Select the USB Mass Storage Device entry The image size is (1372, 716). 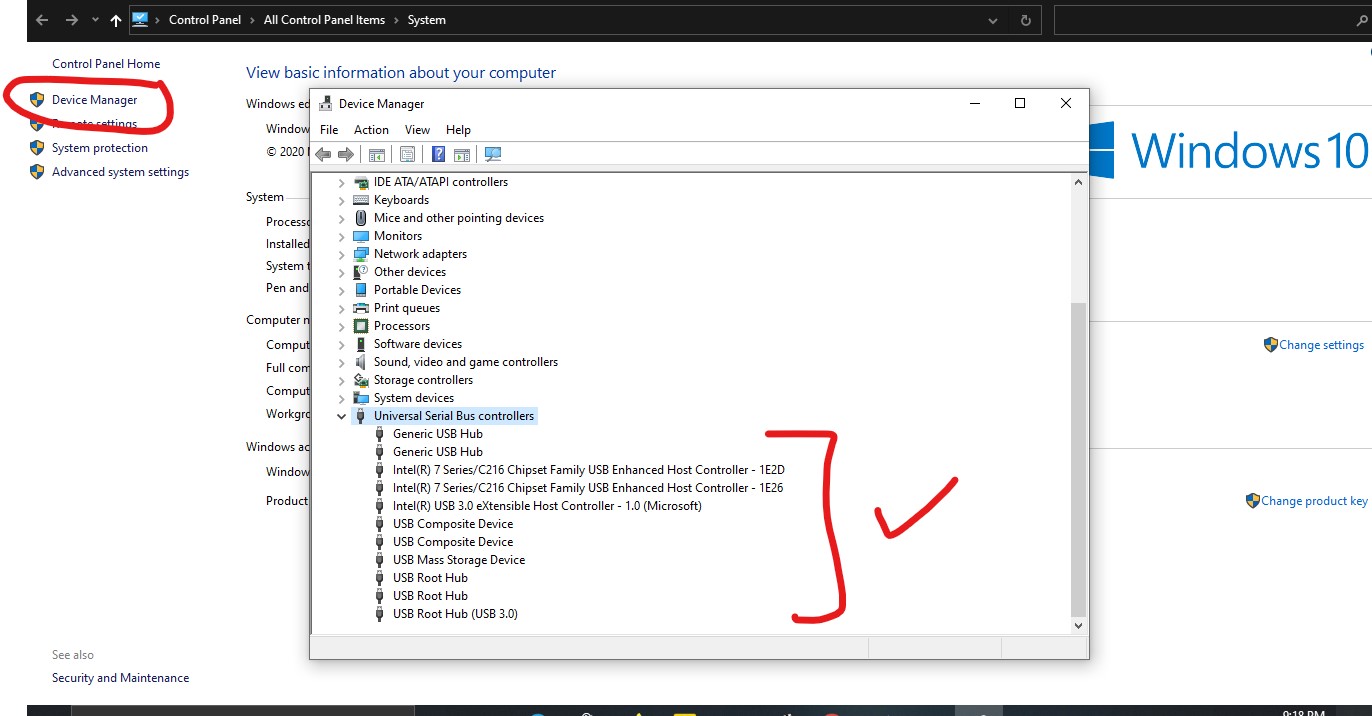tap(458, 560)
